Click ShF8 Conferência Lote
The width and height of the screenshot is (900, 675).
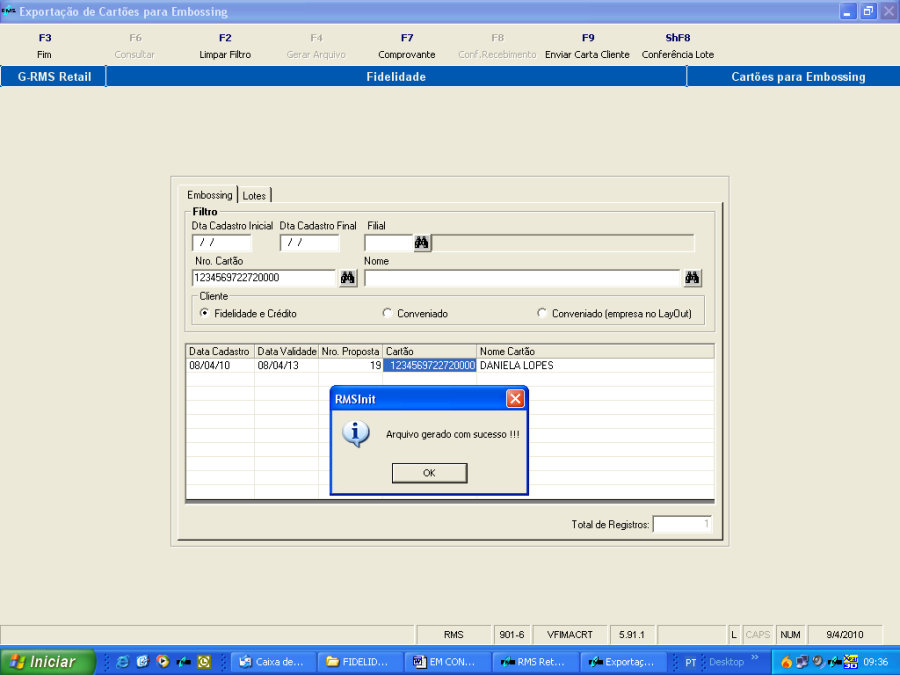pyautogui.click(x=678, y=46)
